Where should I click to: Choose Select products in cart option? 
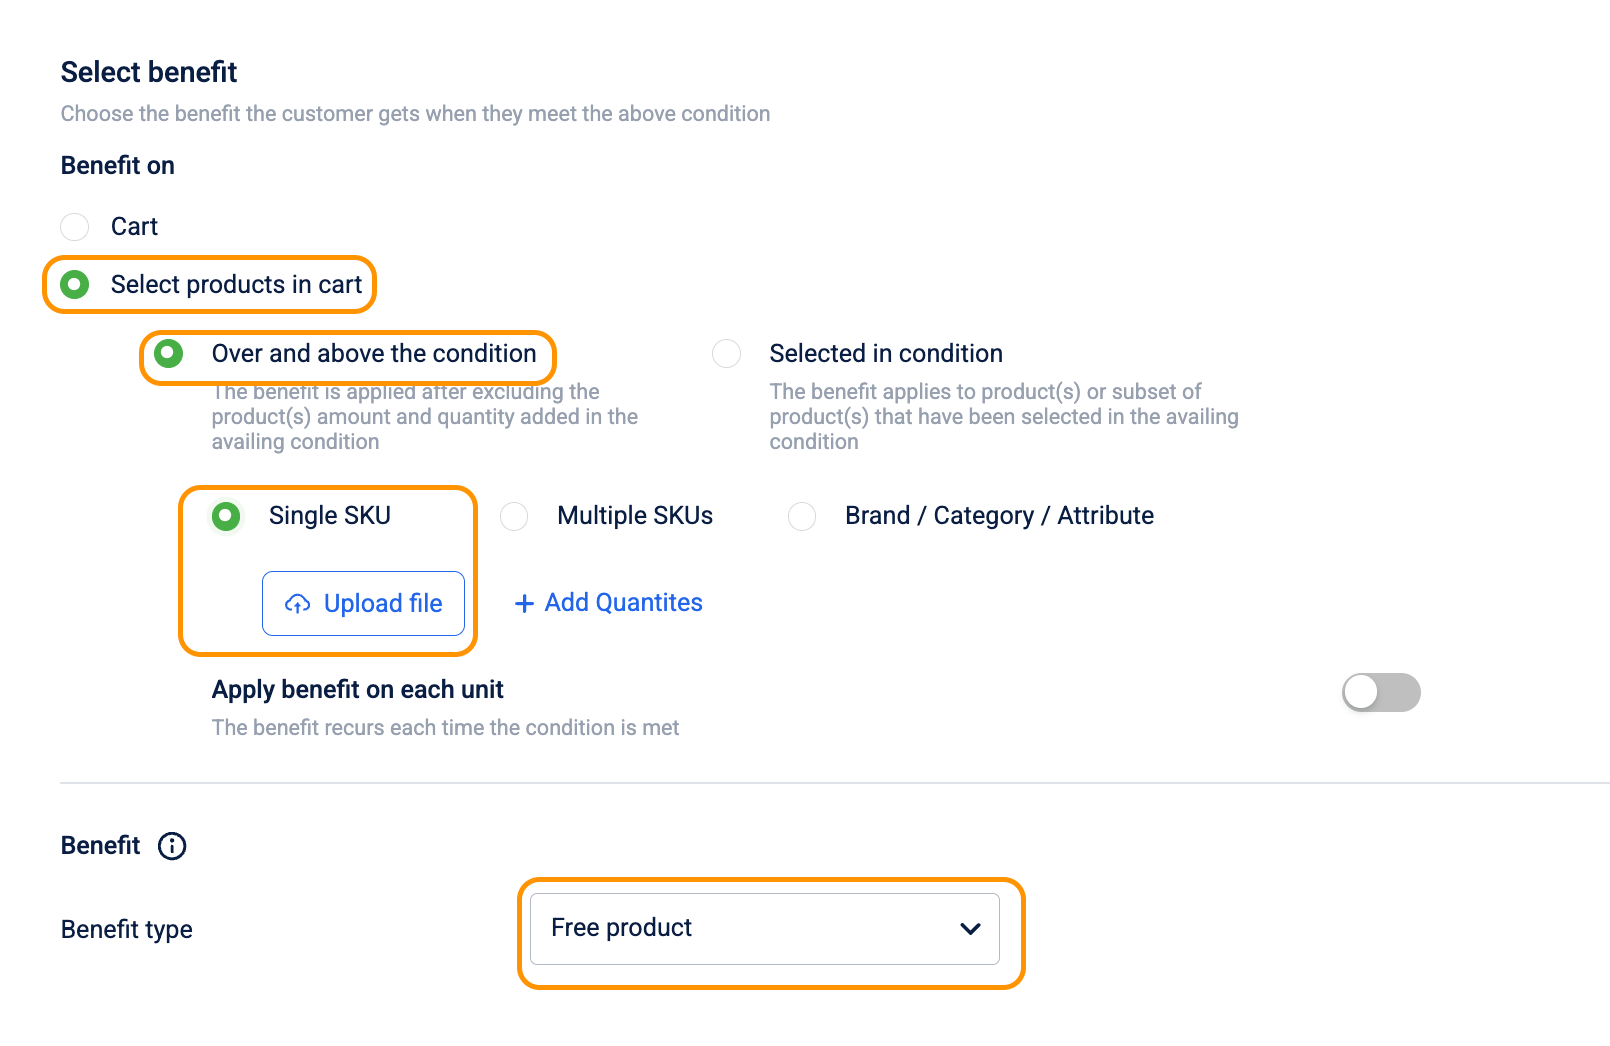tap(75, 285)
